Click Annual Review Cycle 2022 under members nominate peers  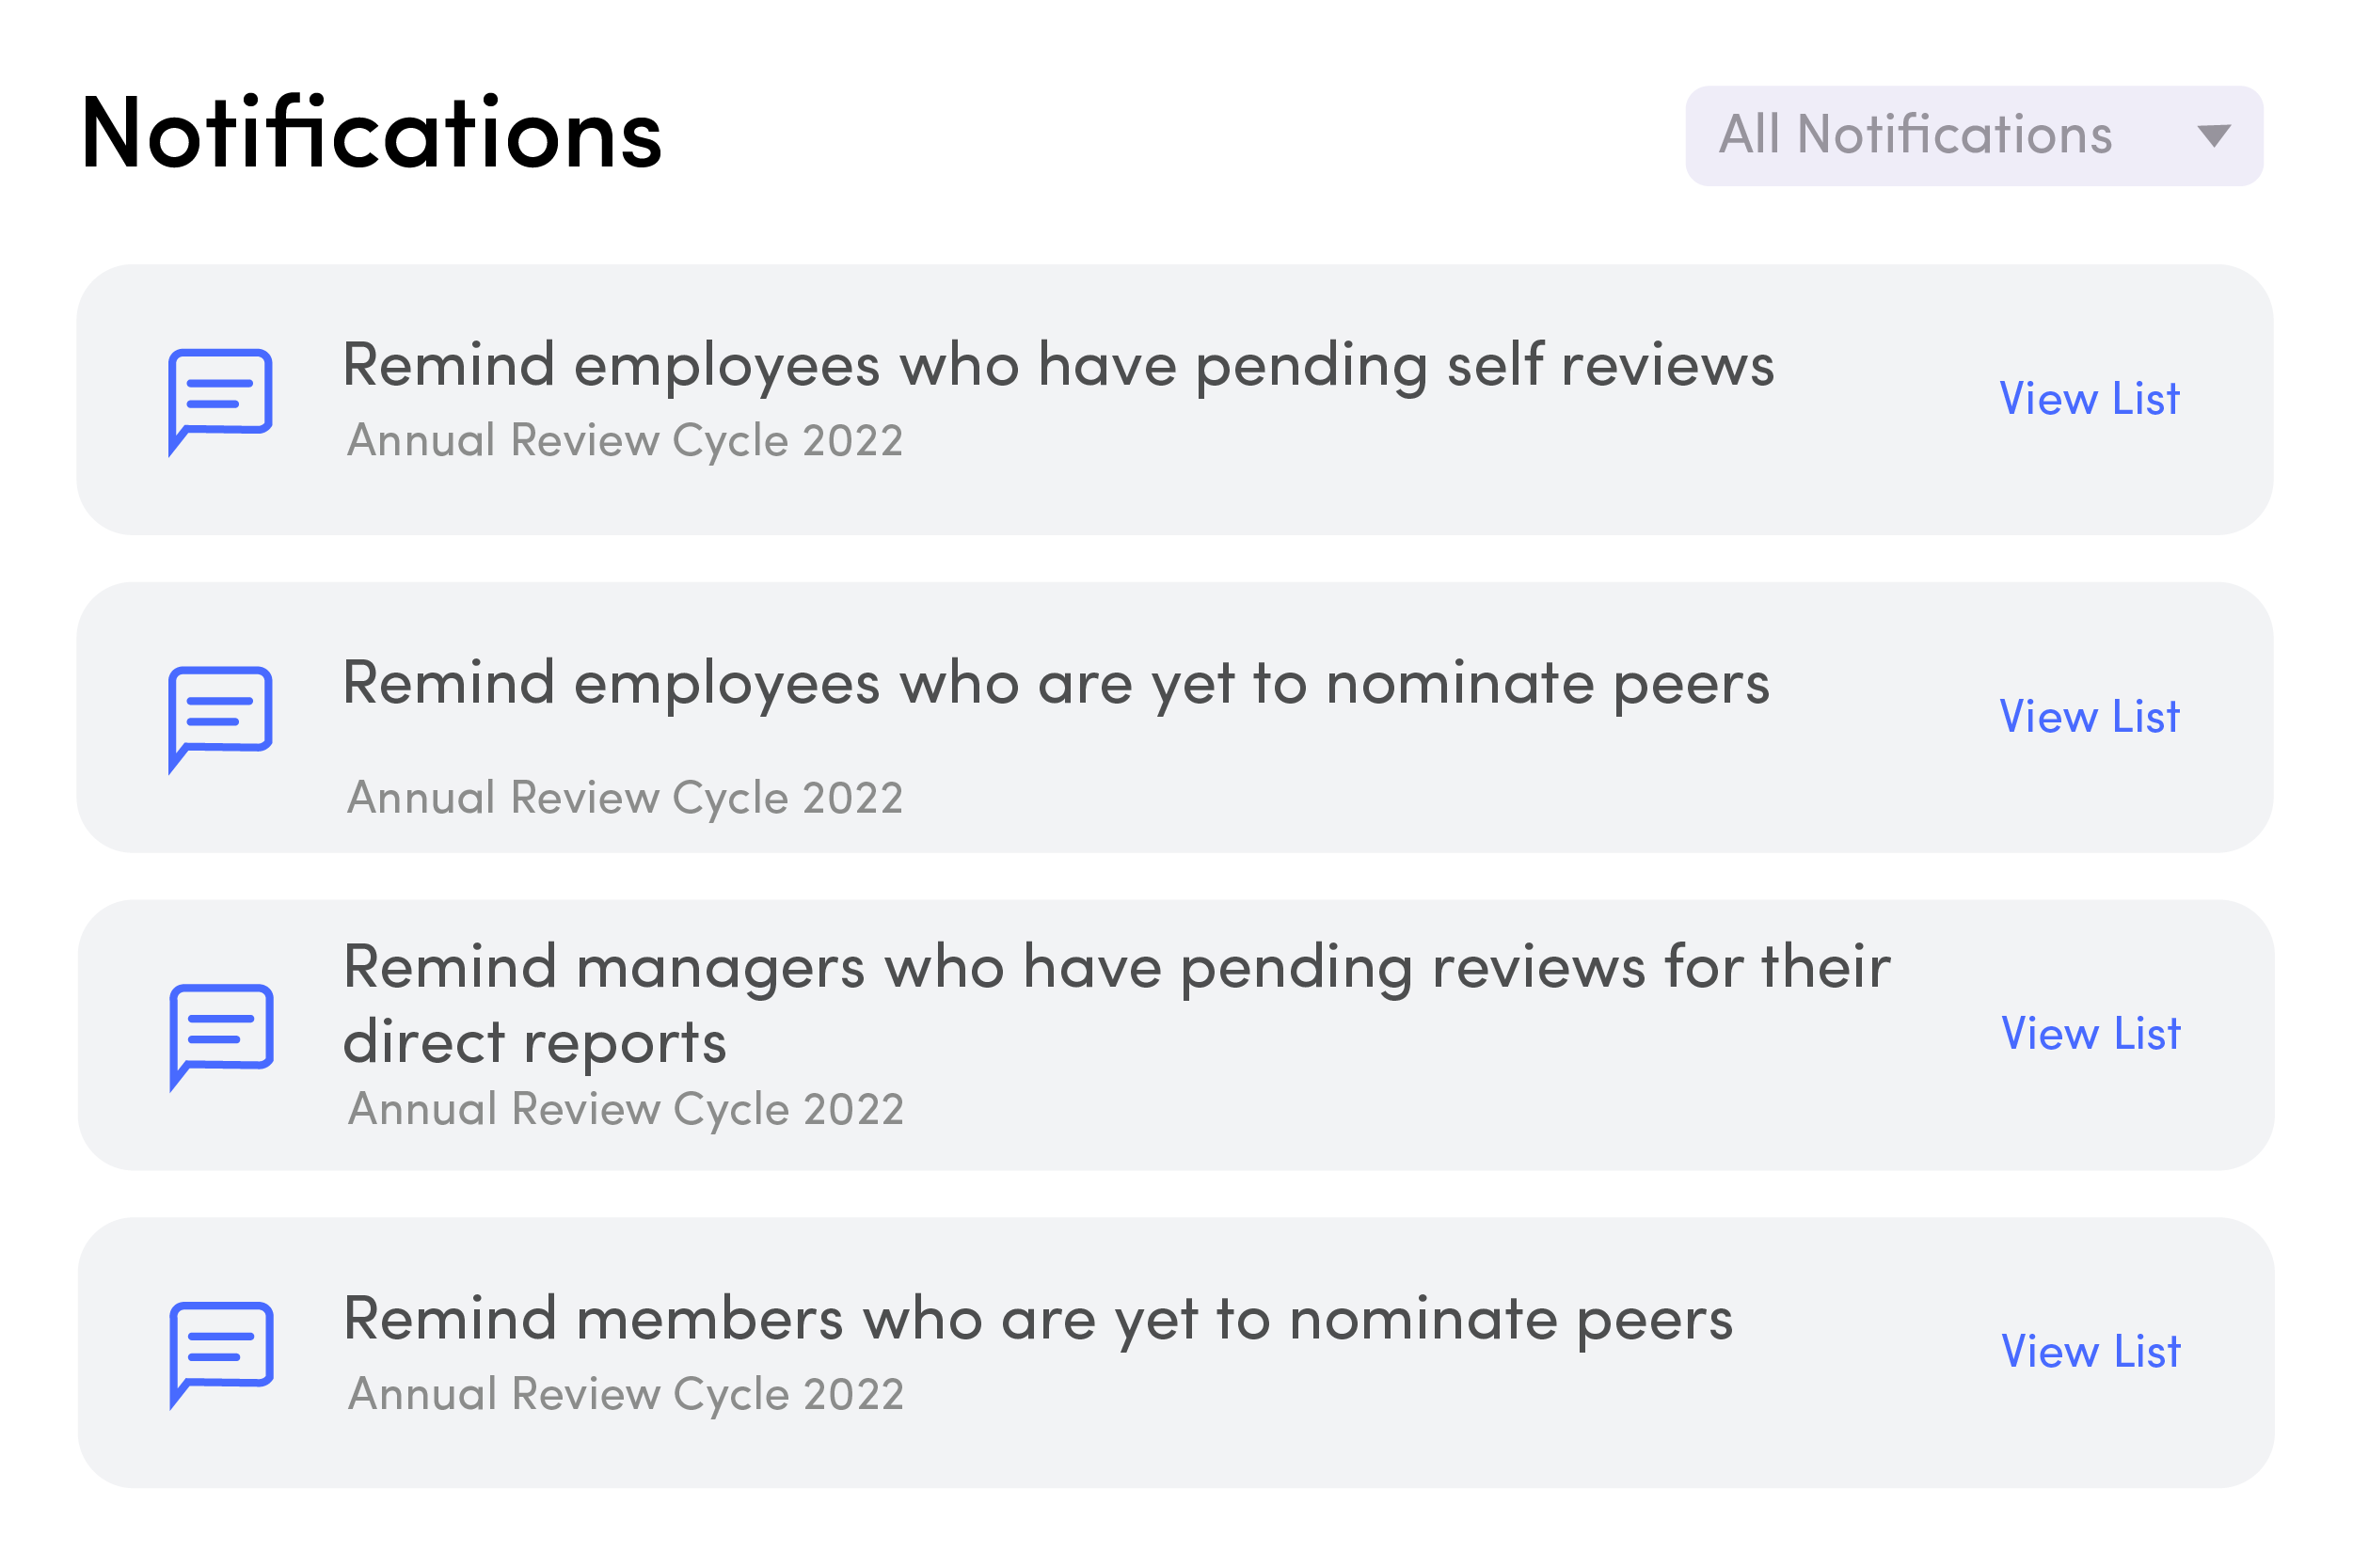pos(626,1395)
